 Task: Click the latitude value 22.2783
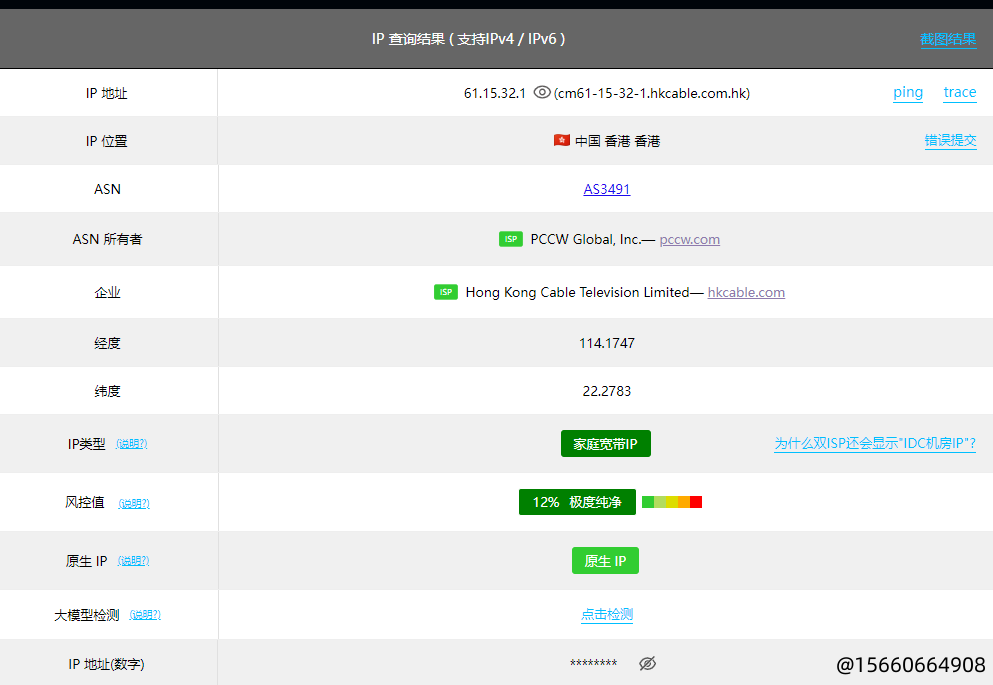(607, 391)
